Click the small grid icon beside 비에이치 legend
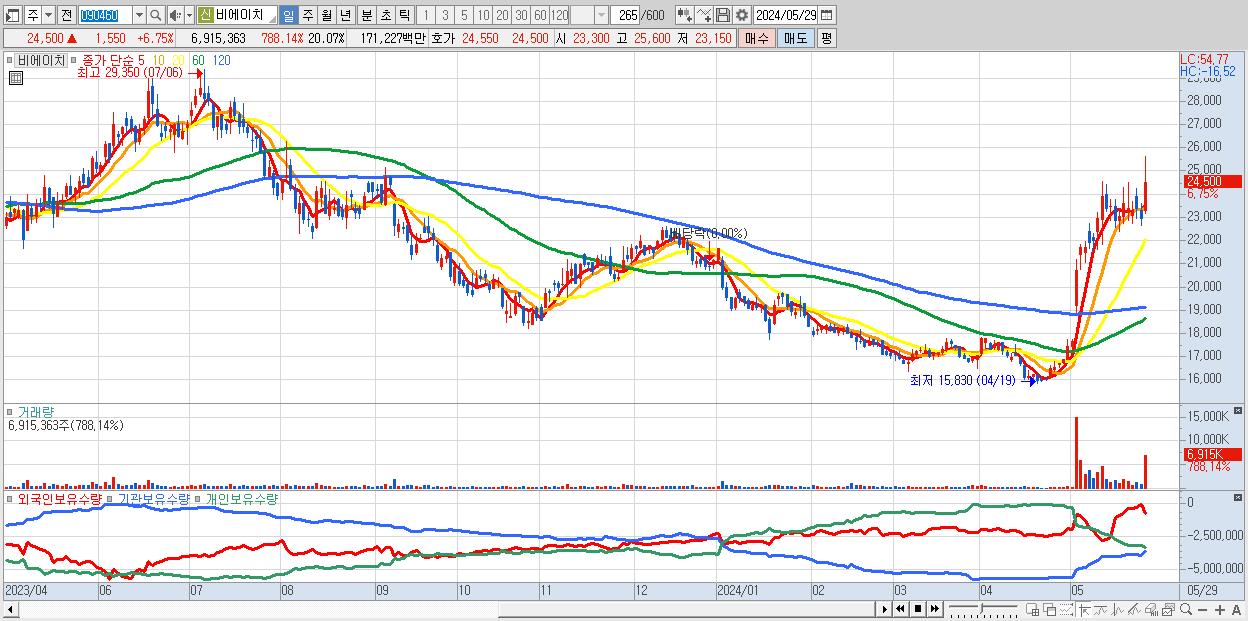The width and height of the screenshot is (1248, 621). tap(16, 77)
